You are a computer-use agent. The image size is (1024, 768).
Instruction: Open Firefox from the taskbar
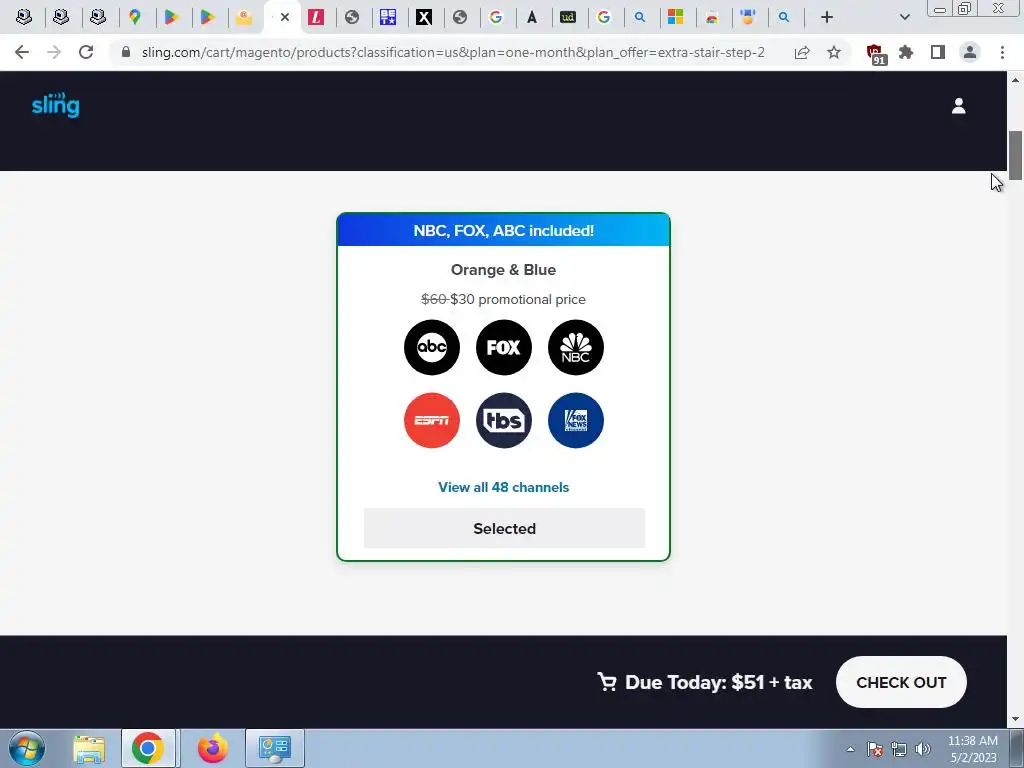point(213,748)
